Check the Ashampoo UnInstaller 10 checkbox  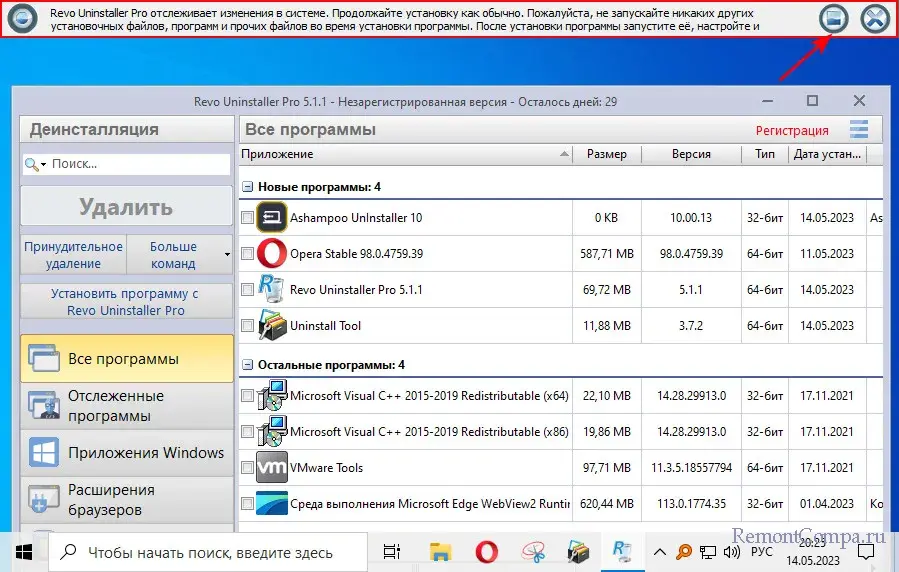(248, 218)
